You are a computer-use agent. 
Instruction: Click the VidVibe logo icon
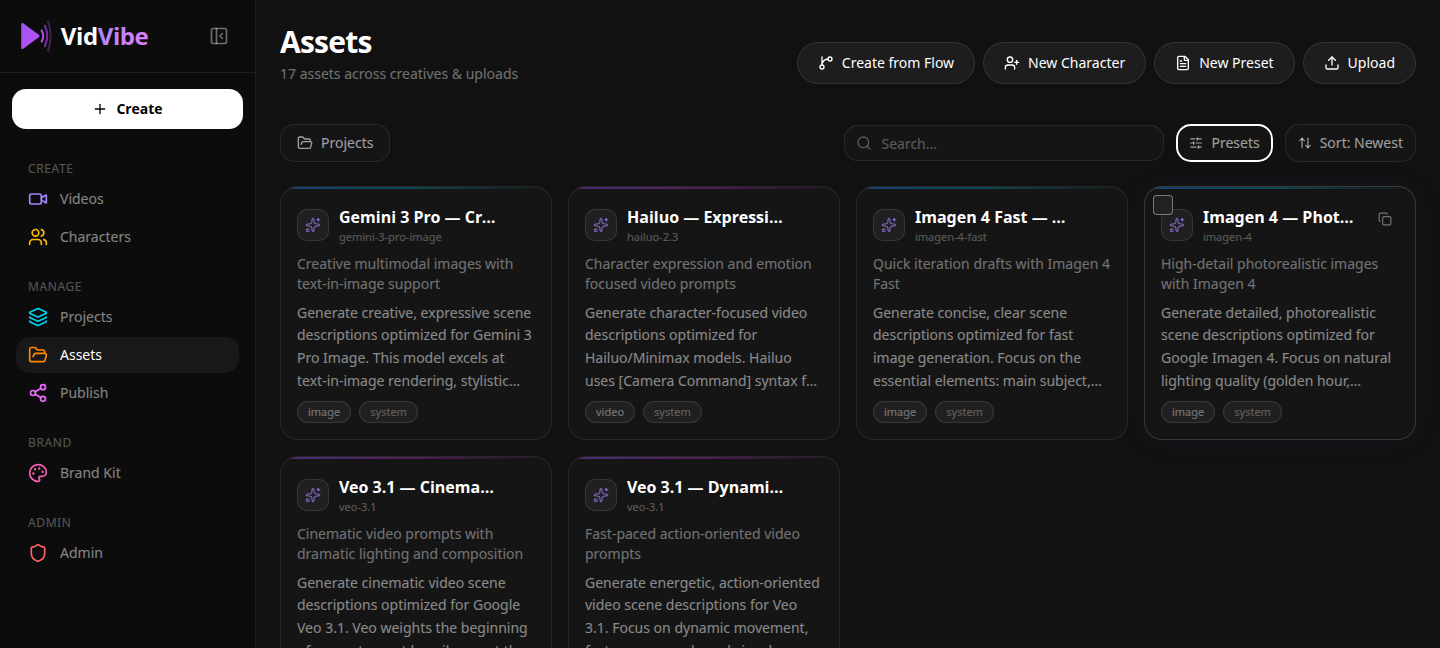35,36
